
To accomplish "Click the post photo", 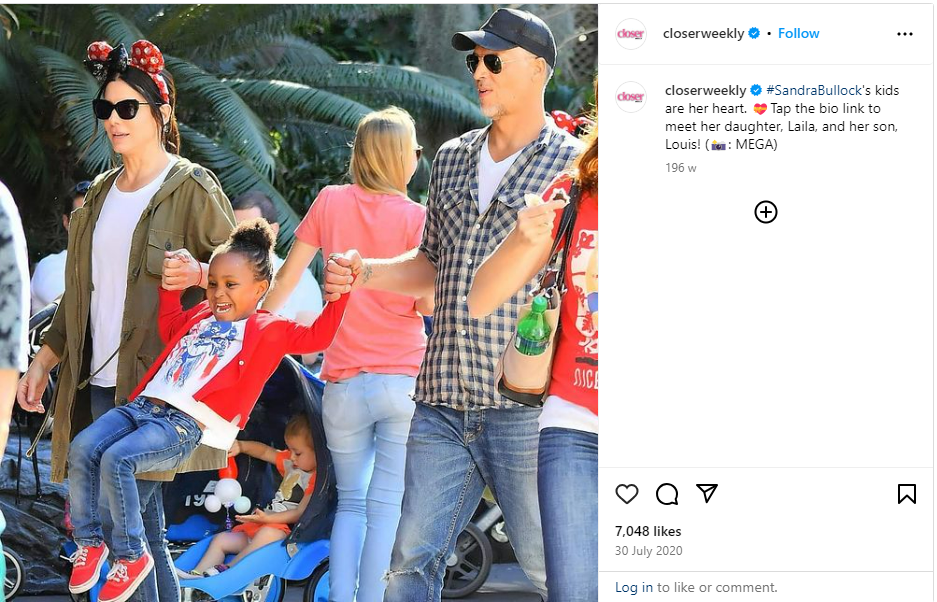I will [299, 302].
